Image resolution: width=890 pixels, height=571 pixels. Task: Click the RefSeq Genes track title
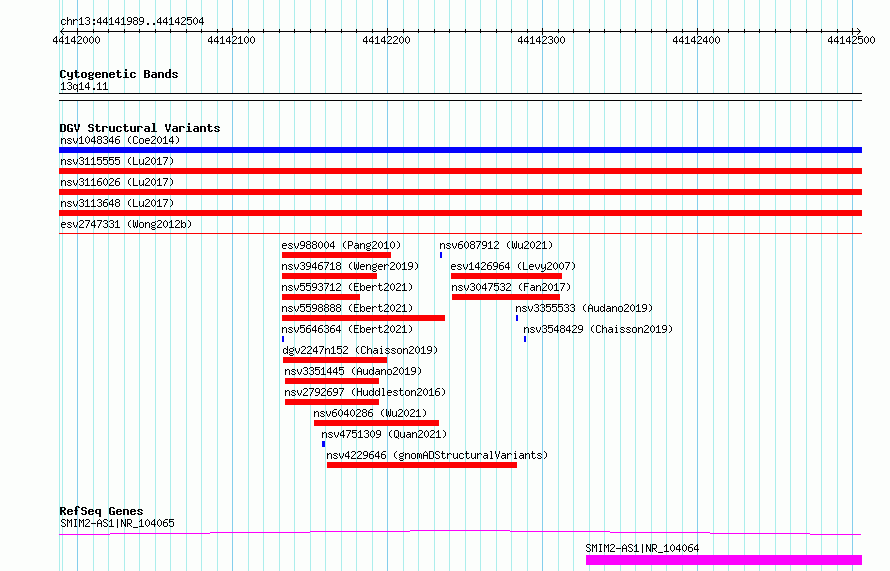tap(101, 511)
